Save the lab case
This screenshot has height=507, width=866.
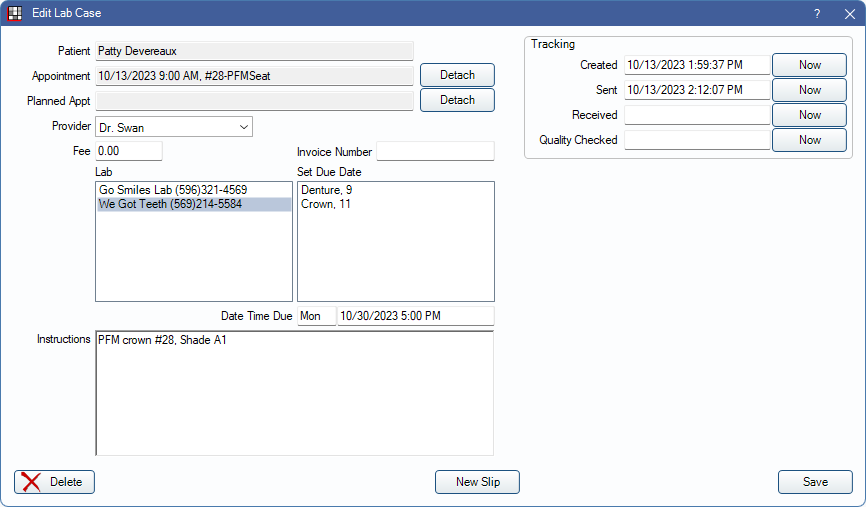tap(815, 482)
